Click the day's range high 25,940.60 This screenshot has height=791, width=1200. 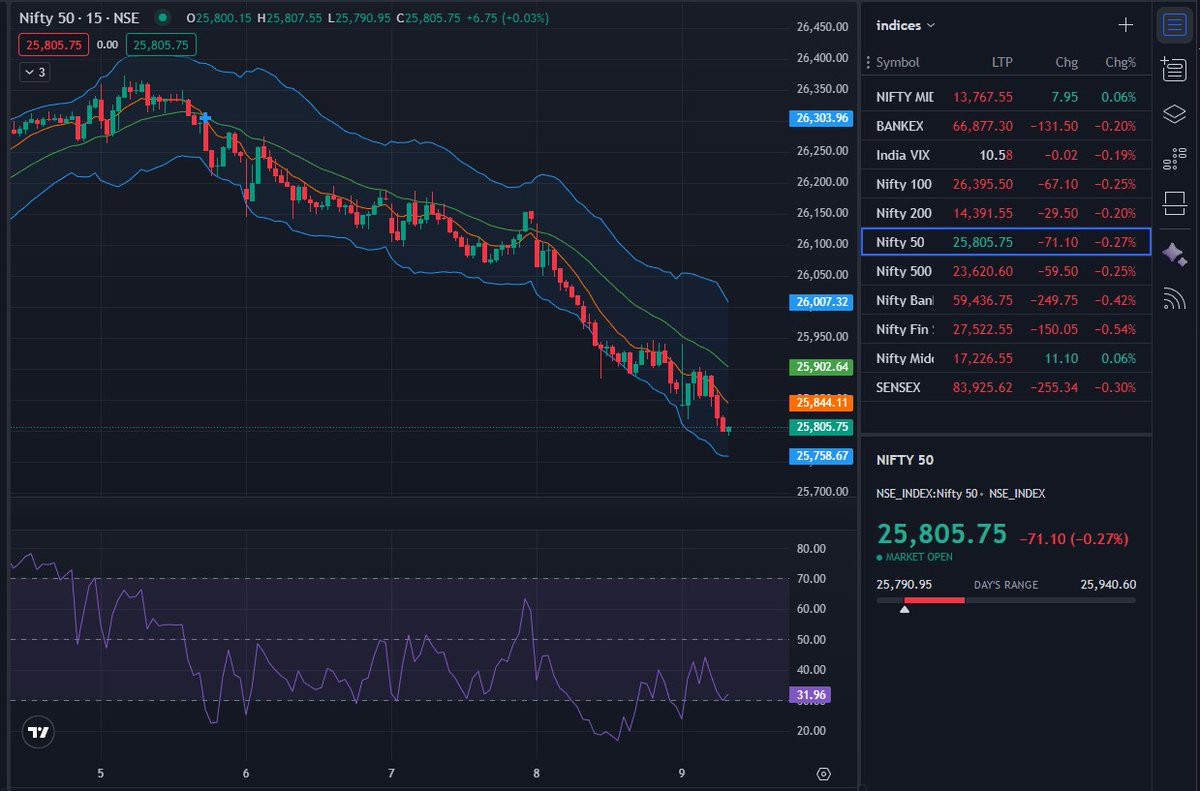pos(1108,585)
